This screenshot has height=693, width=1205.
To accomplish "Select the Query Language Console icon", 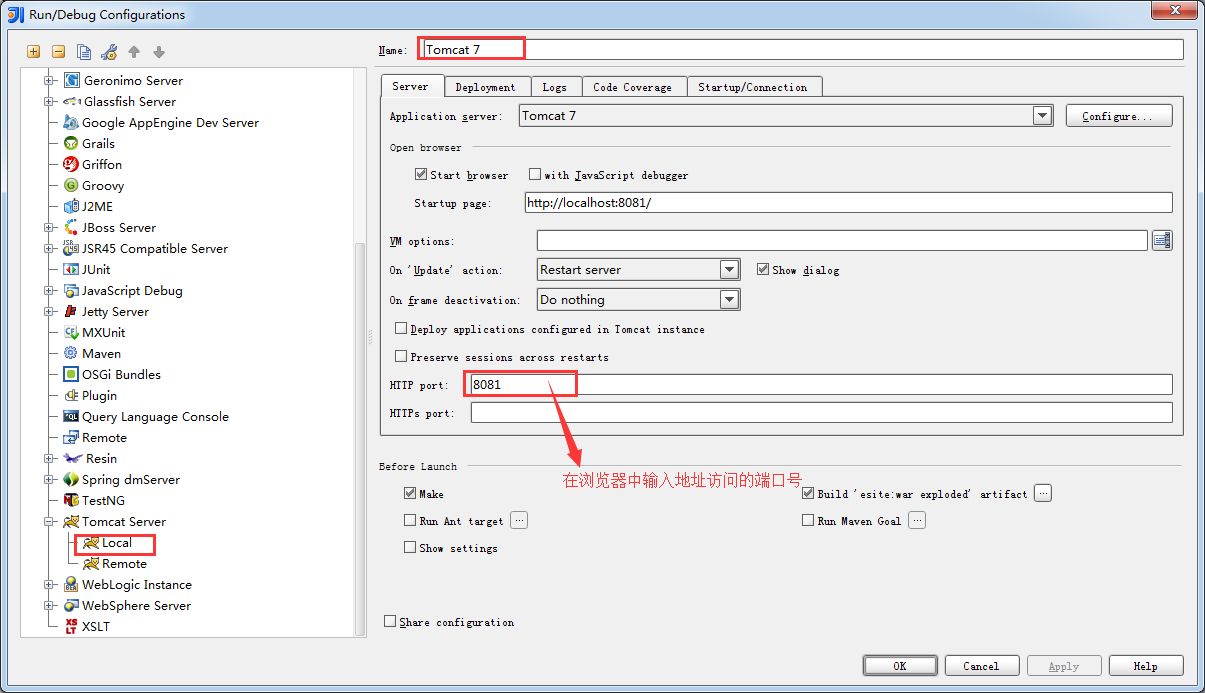I will coord(71,416).
